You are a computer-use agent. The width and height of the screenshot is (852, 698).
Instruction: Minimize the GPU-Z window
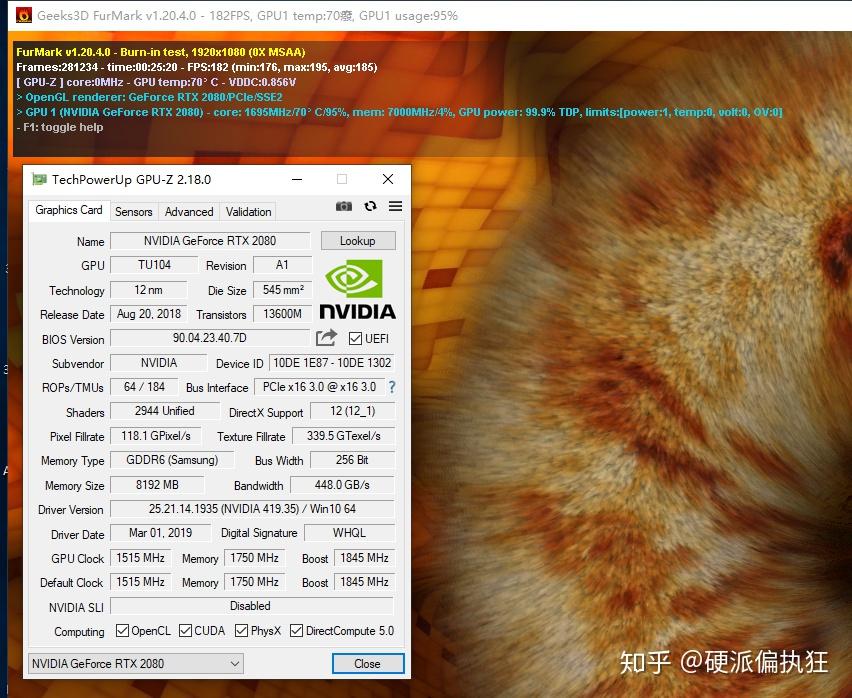[297, 179]
